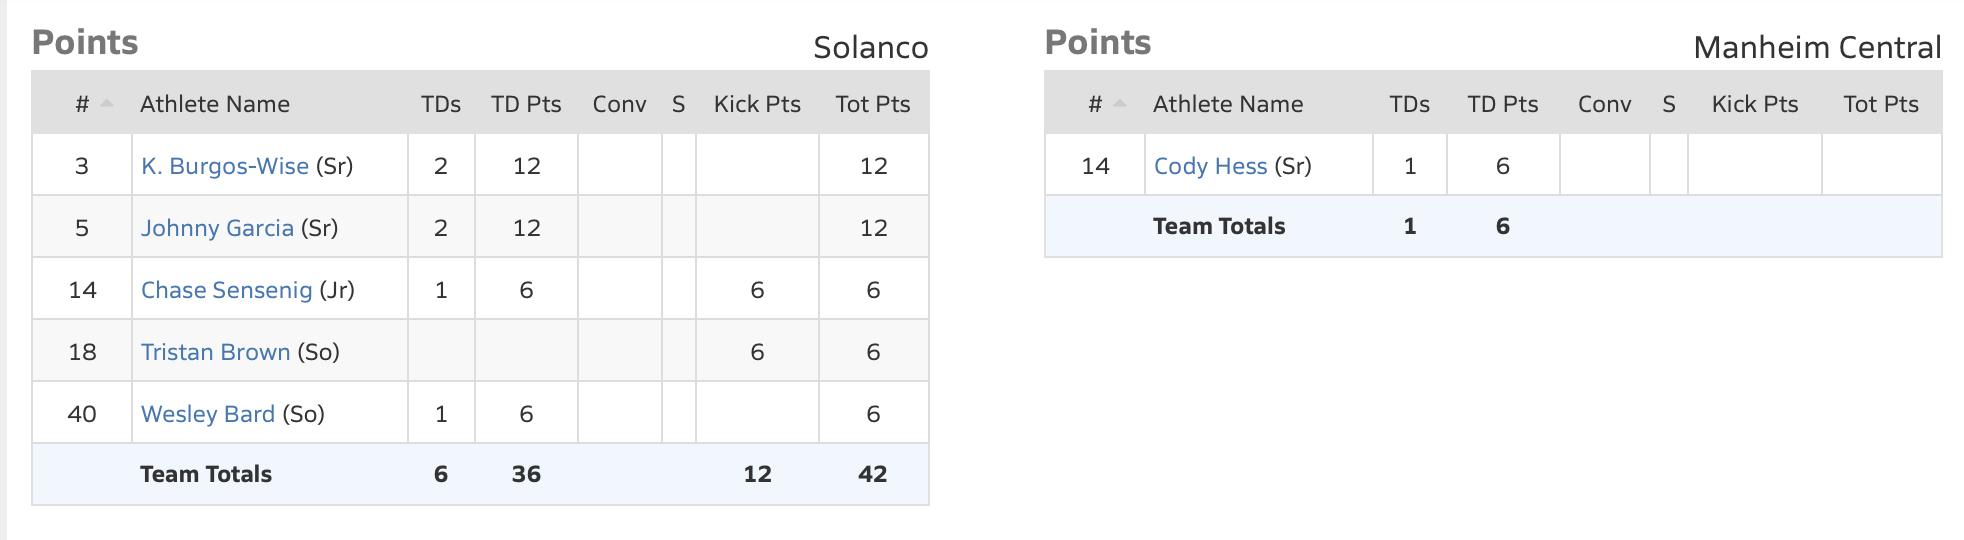
Task: Click the sort arrow in Solanco # column
Action: point(107,104)
